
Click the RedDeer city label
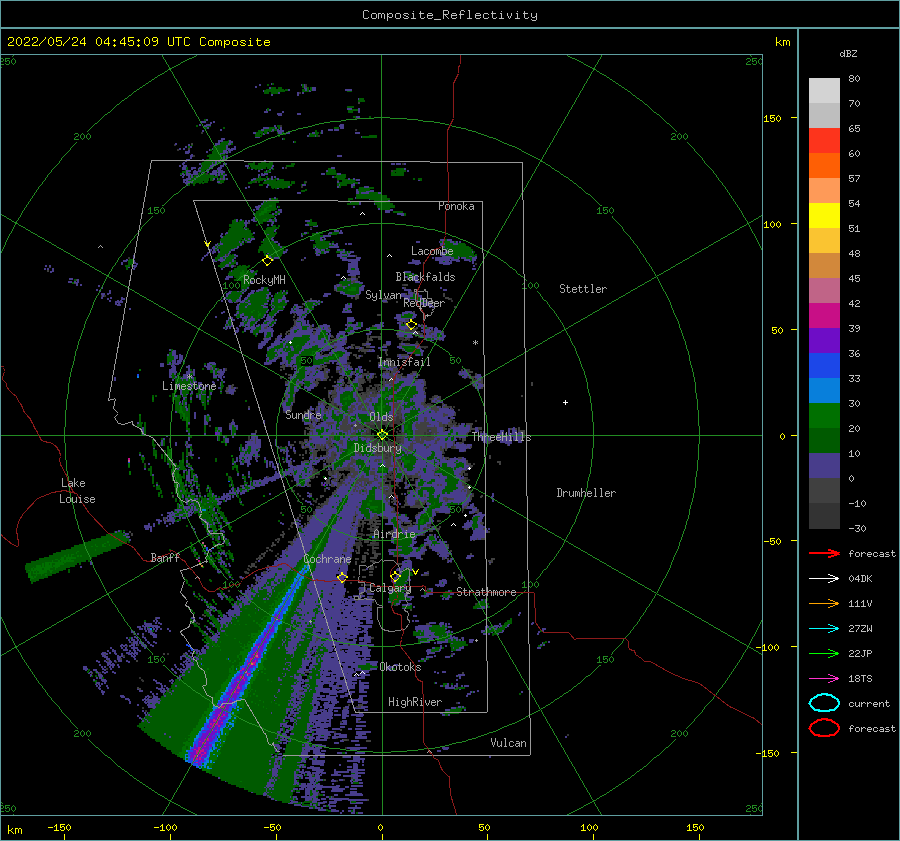pos(424,303)
